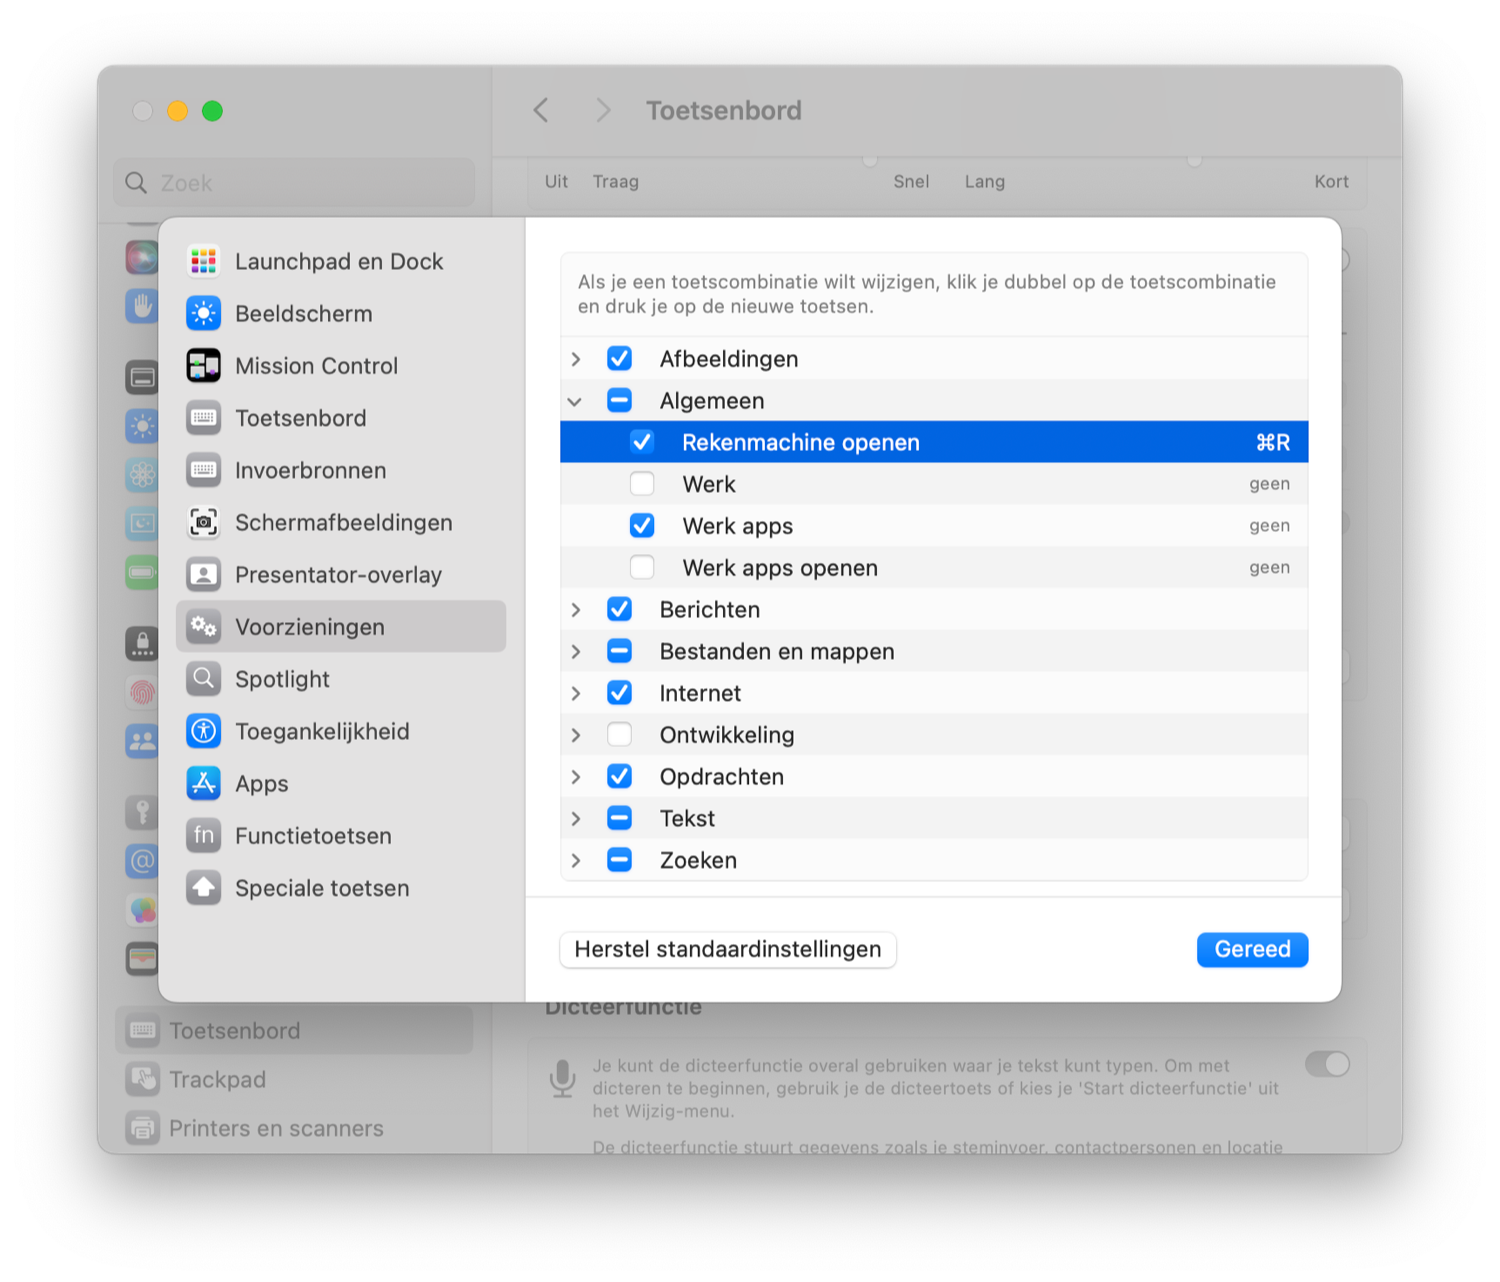
Task: Click in the Zoek search field
Action: [294, 183]
